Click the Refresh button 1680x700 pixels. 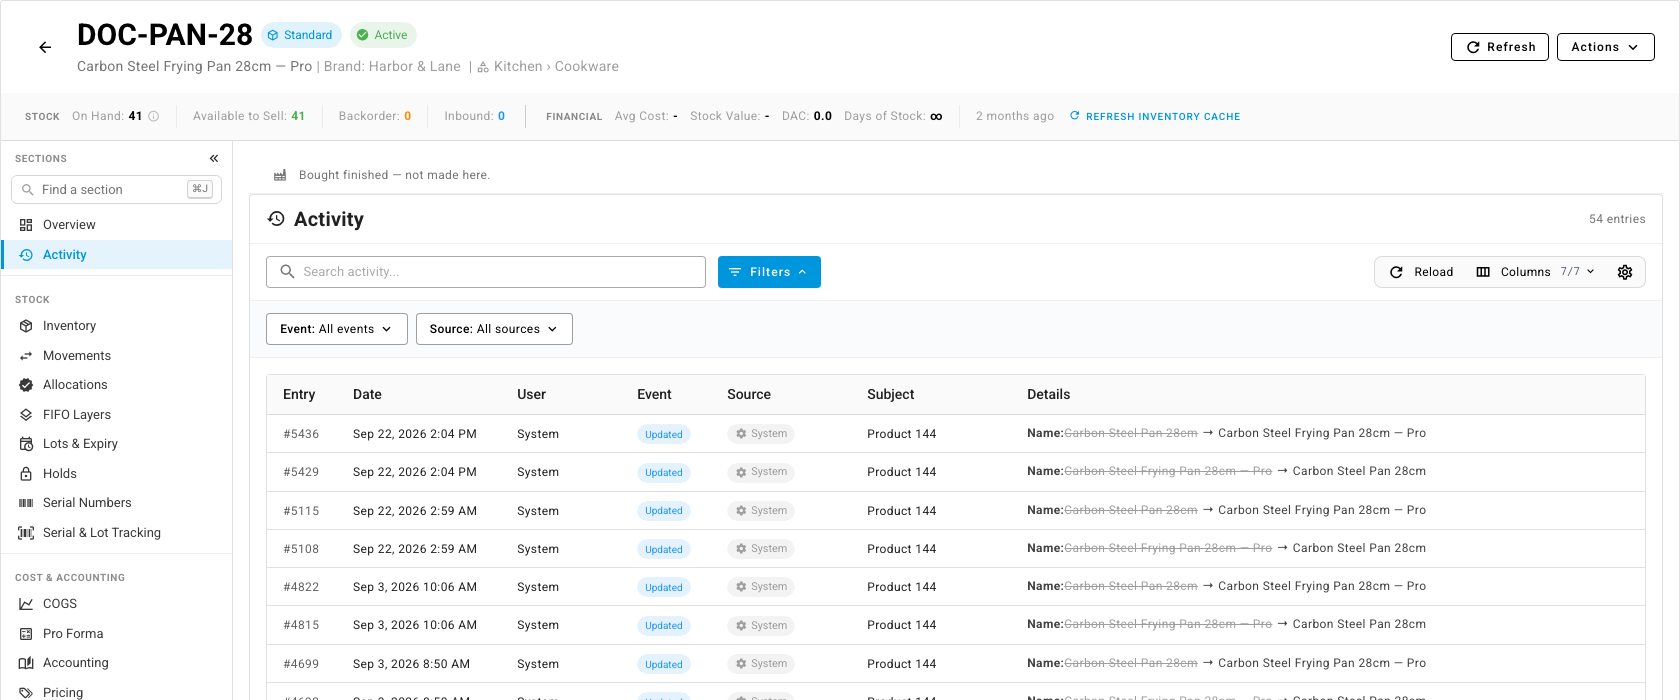point(1500,47)
